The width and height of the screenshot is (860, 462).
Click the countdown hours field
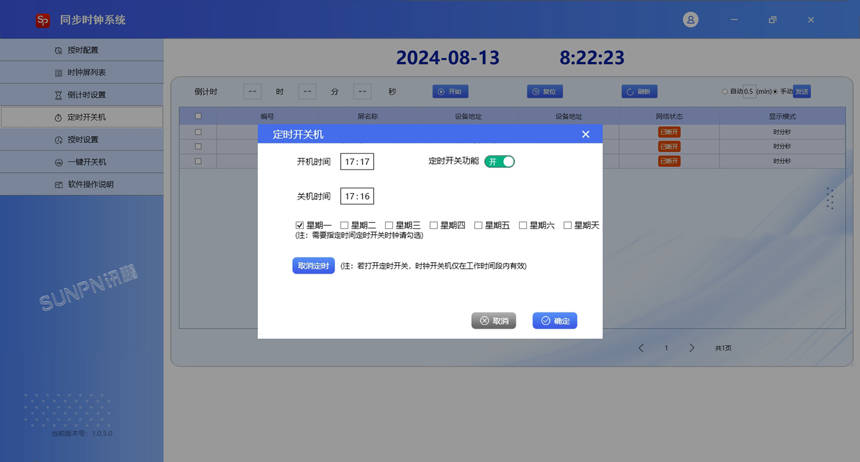tap(252, 92)
